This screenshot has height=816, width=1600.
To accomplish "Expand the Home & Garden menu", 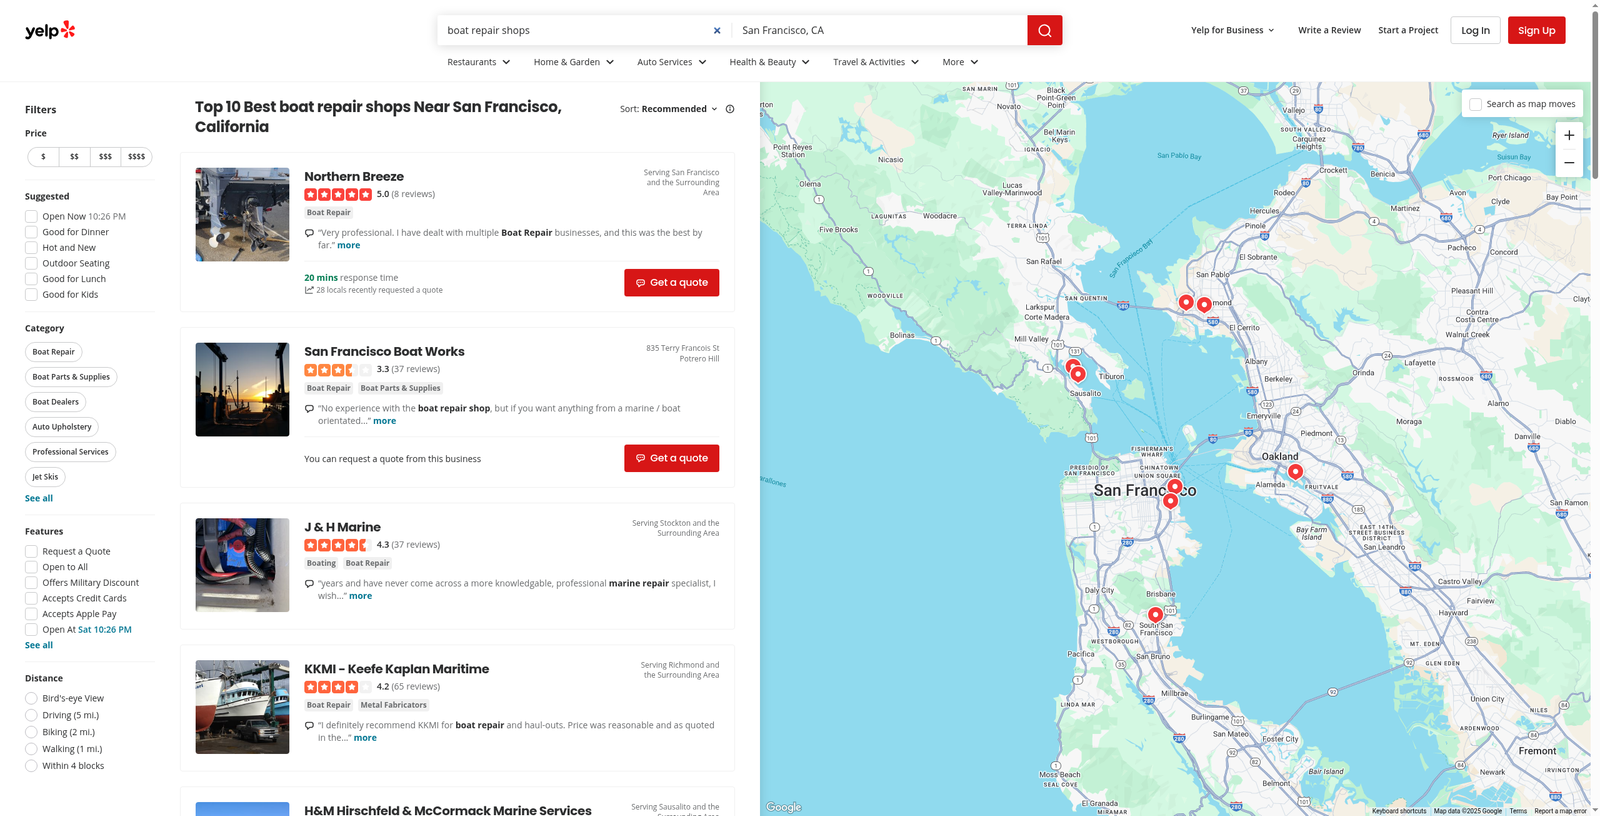I will click(x=574, y=62).
